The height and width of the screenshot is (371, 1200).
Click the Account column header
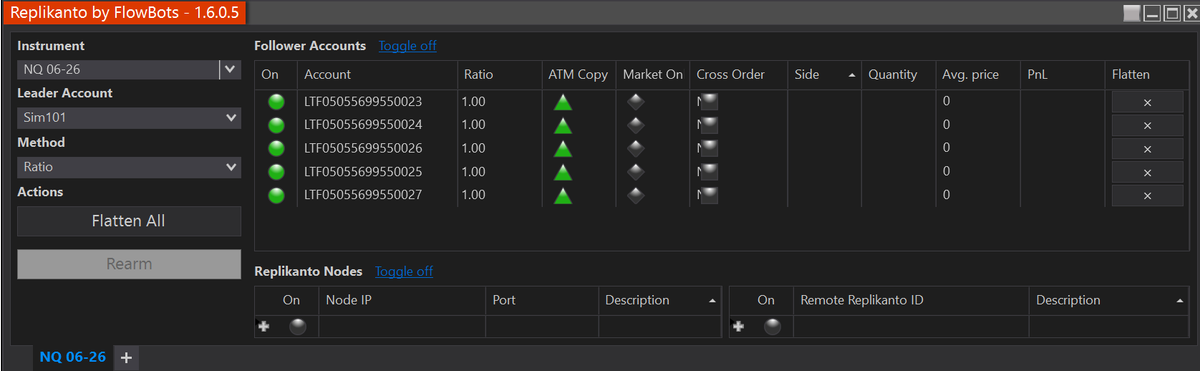click(378, 74)
